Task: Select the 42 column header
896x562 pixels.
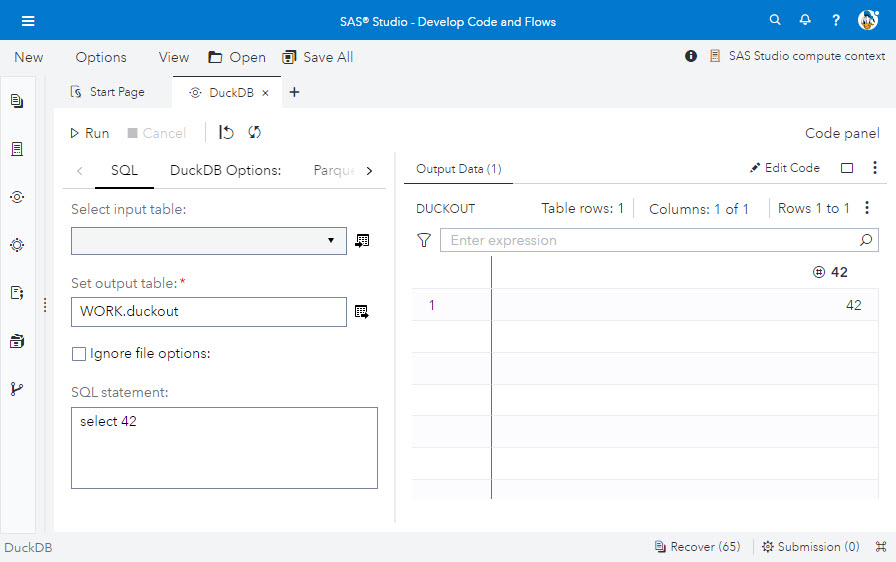Action: [685, 272]
